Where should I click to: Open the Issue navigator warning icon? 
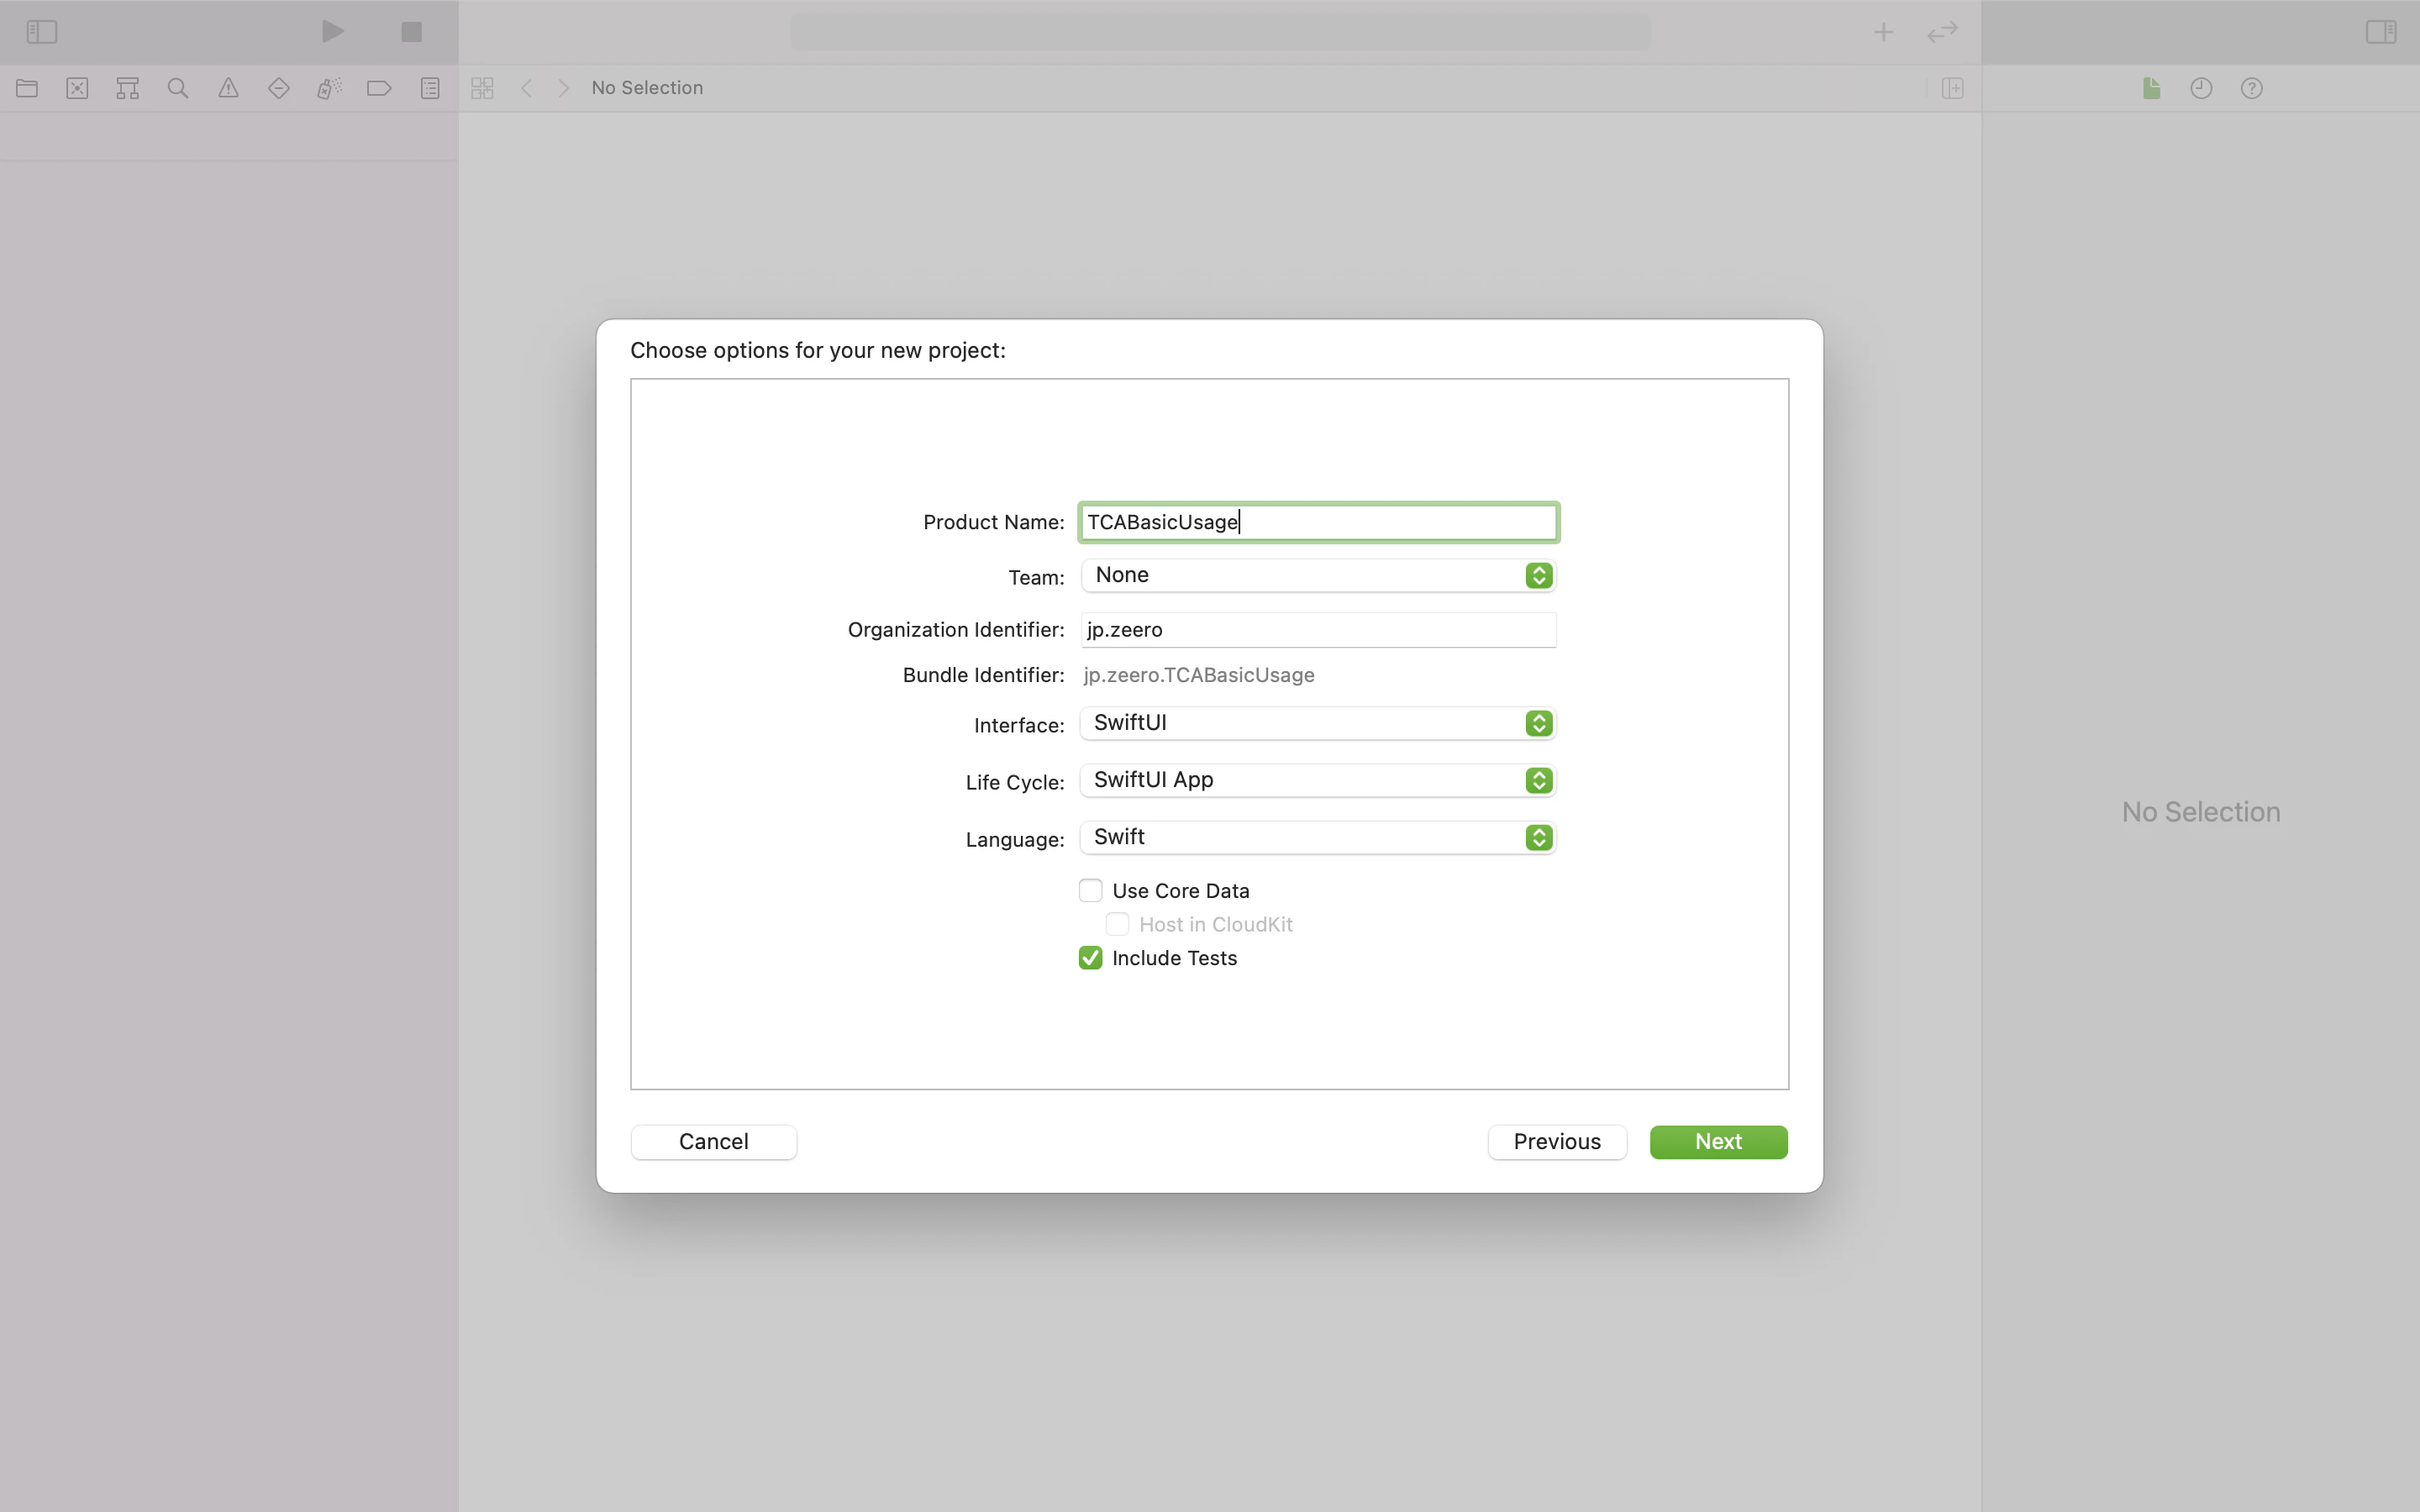coord(228,88)
